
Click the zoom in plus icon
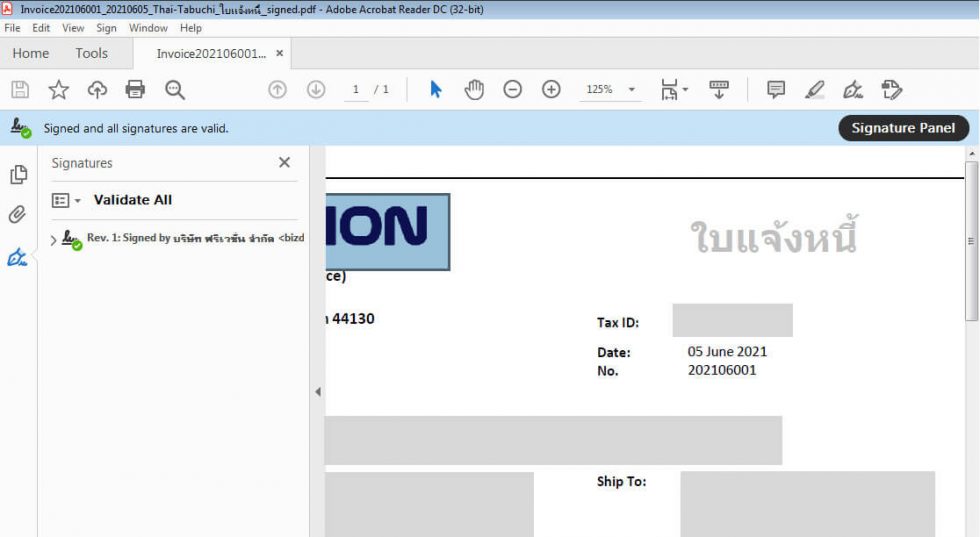551,90
